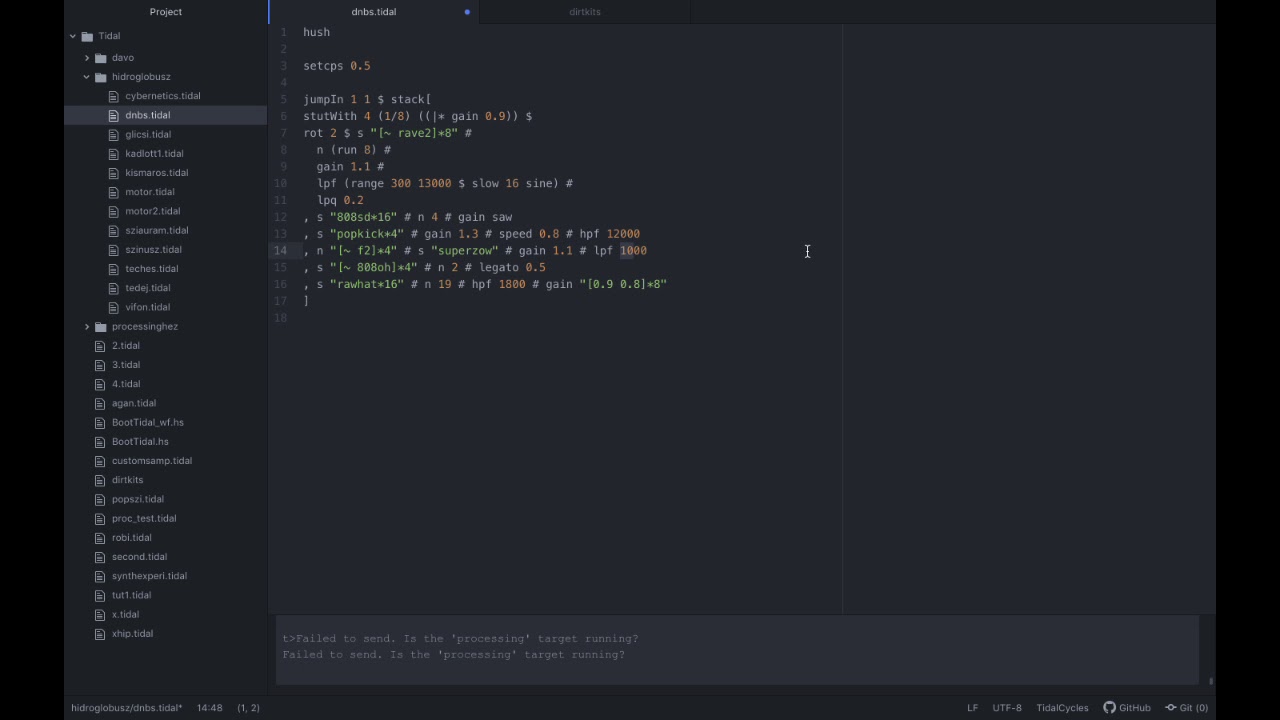This screenshot has width=1280, height=720.
Task: Click the Tidal folder icon
Action: point(87,37)
